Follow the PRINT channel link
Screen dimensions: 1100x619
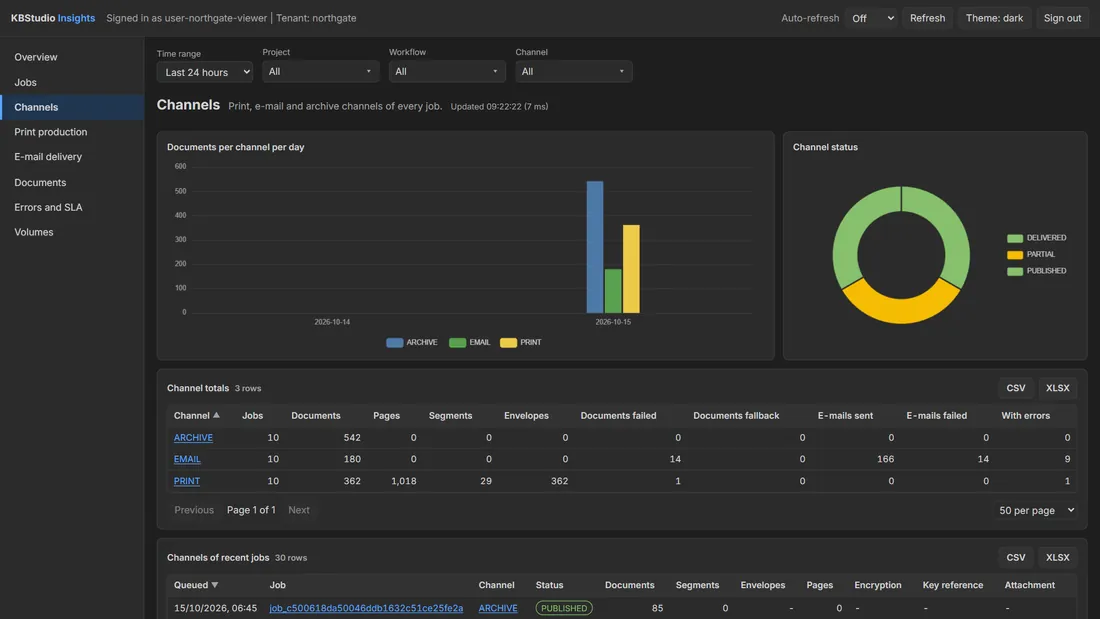coord(187,481)
